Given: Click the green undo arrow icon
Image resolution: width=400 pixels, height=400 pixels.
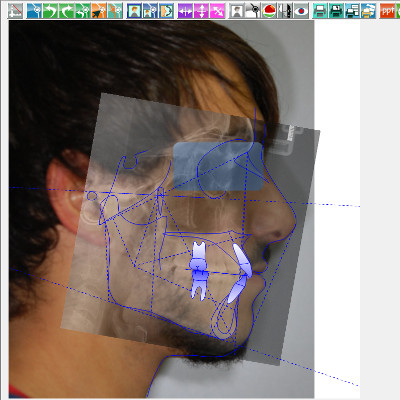Looking at the screenshot, I should [x=50, y=11].
